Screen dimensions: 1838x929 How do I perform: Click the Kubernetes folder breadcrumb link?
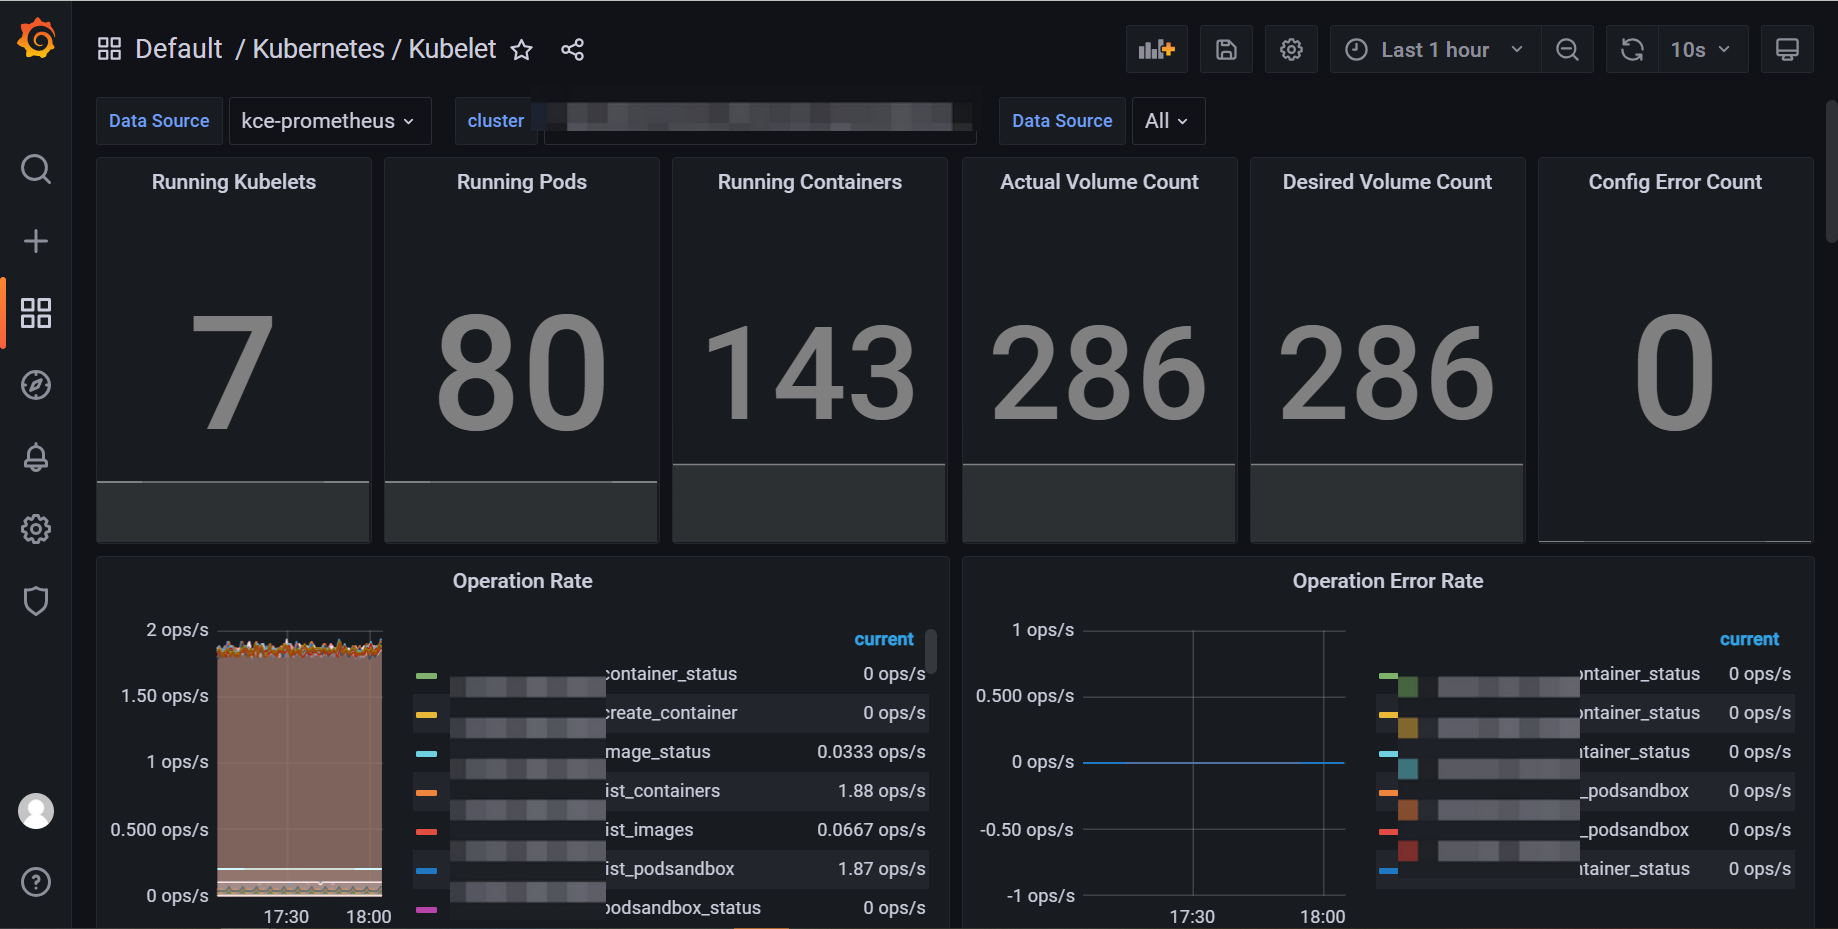point(318,49)
